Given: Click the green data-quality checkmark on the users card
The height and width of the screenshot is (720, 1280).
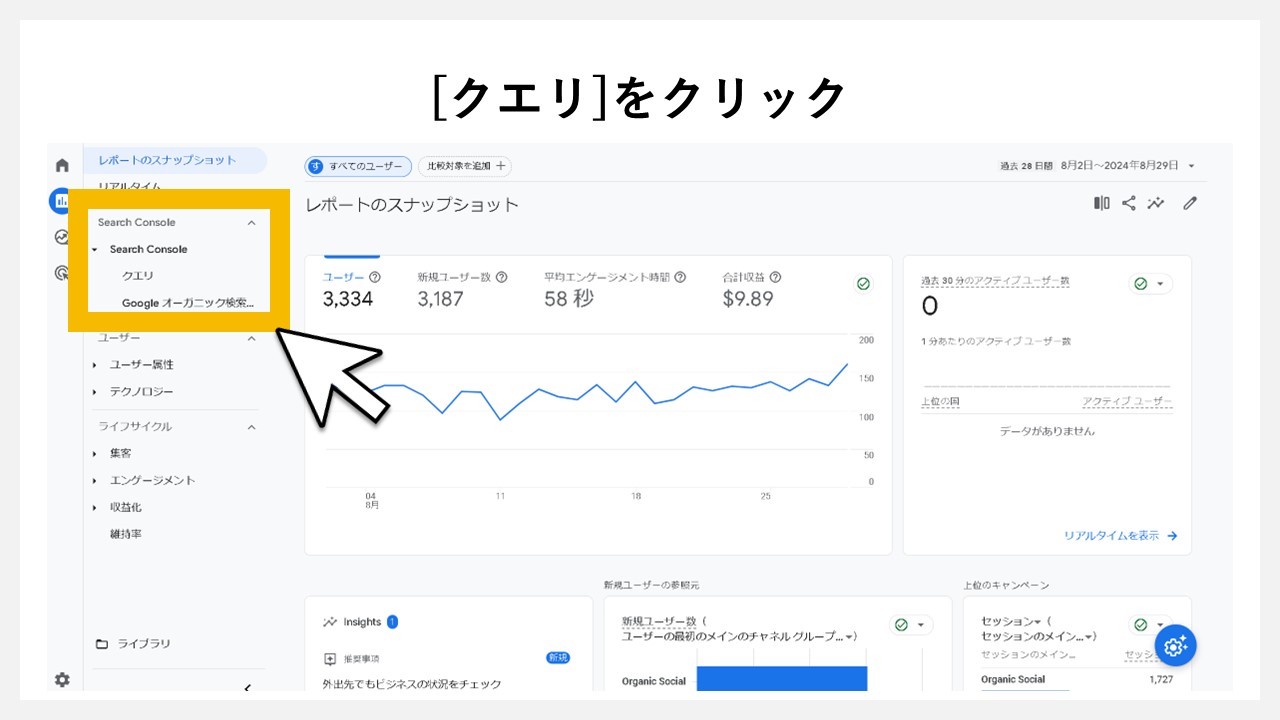Looking at the screenshot, I should click(863, 283).
